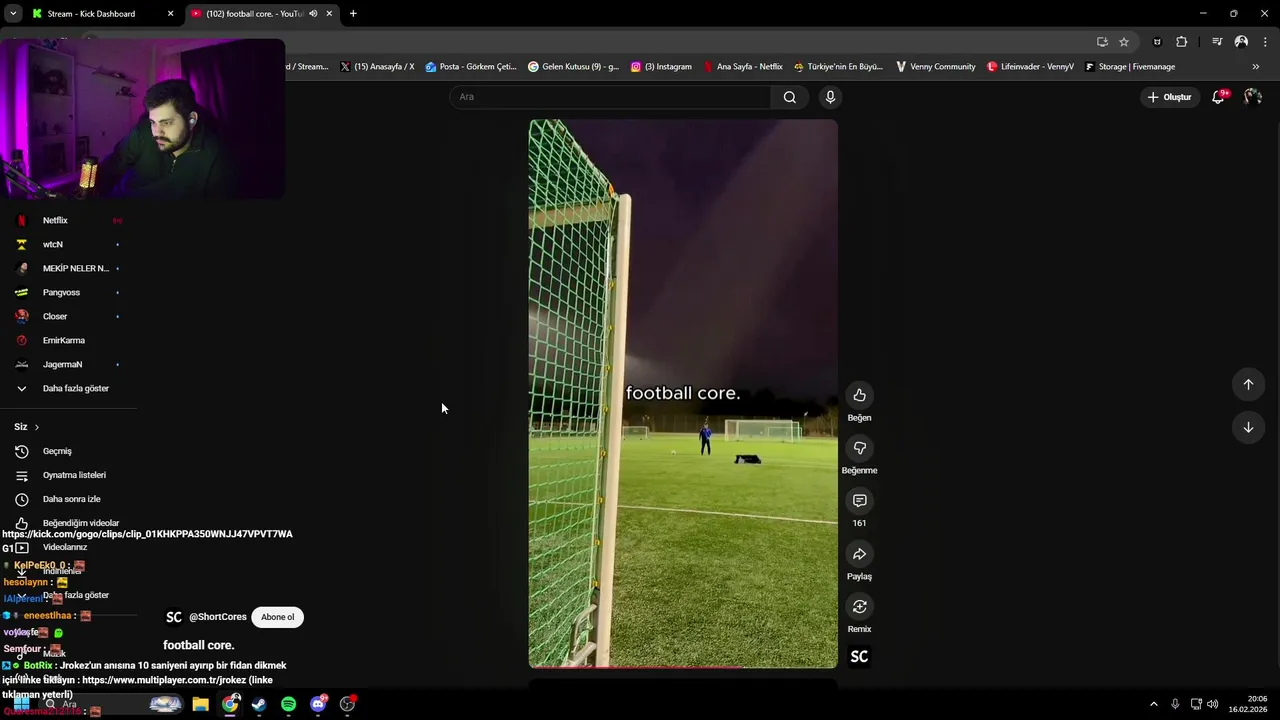The width and height of the screenshot is (1280, 720).
Task: Open the Remix option
Action: coord(859,606)
